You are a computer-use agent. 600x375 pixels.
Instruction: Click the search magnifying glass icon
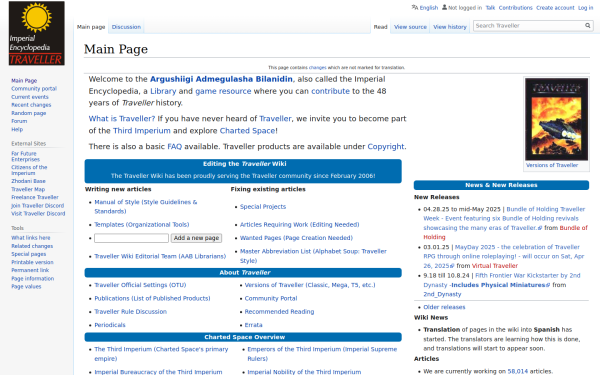coord(587,26)
